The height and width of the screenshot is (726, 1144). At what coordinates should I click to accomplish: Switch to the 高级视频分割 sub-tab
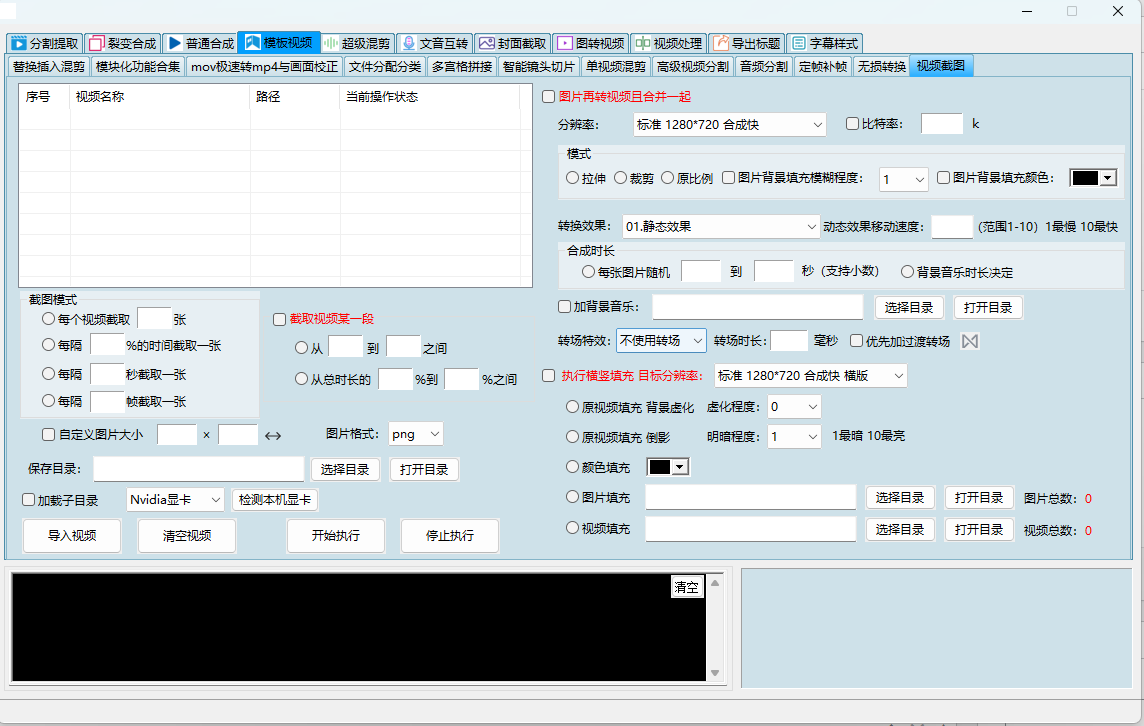(692, 67)
